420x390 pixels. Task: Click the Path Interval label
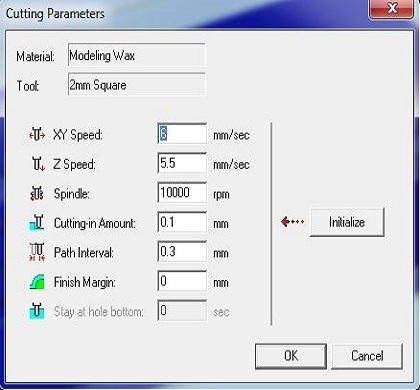[84, 253]
